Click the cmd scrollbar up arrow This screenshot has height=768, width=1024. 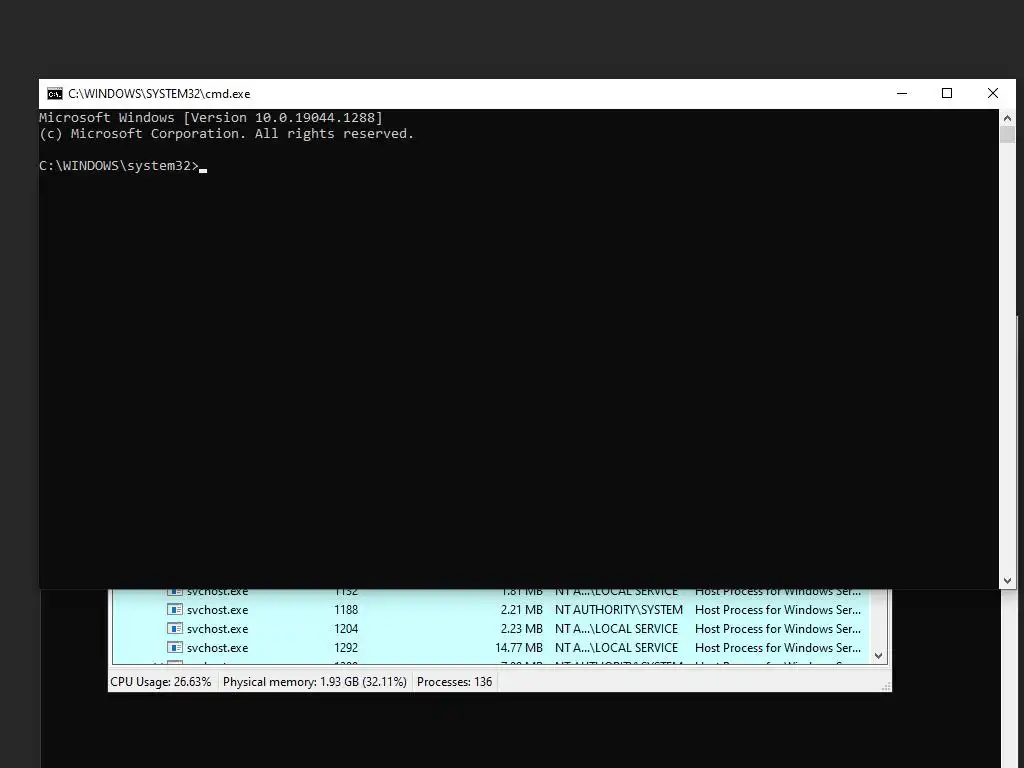[x=1007, y=118]
